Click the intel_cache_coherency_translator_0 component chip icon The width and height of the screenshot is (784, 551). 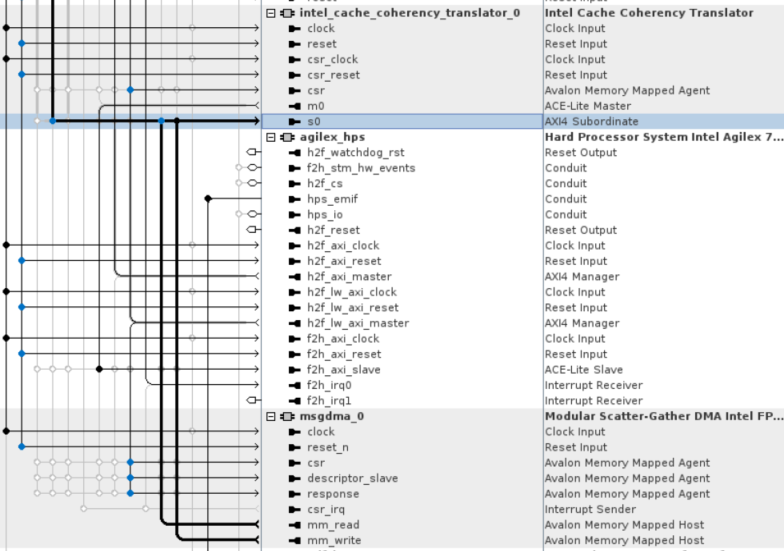pyautogui.click(x=288, y=13)
